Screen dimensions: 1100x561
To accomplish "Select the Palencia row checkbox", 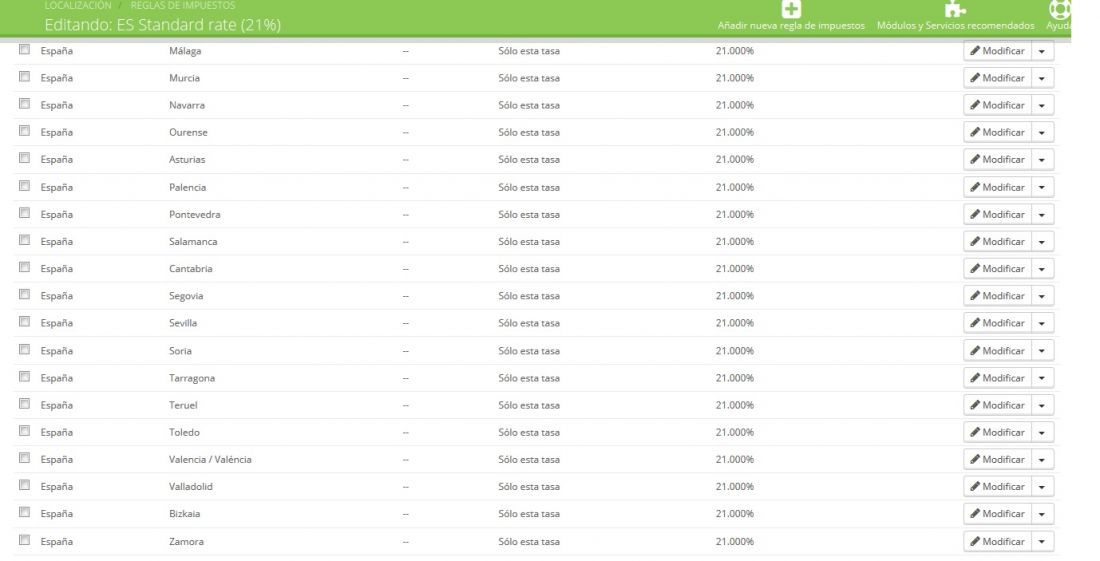I will pos(25,186).
